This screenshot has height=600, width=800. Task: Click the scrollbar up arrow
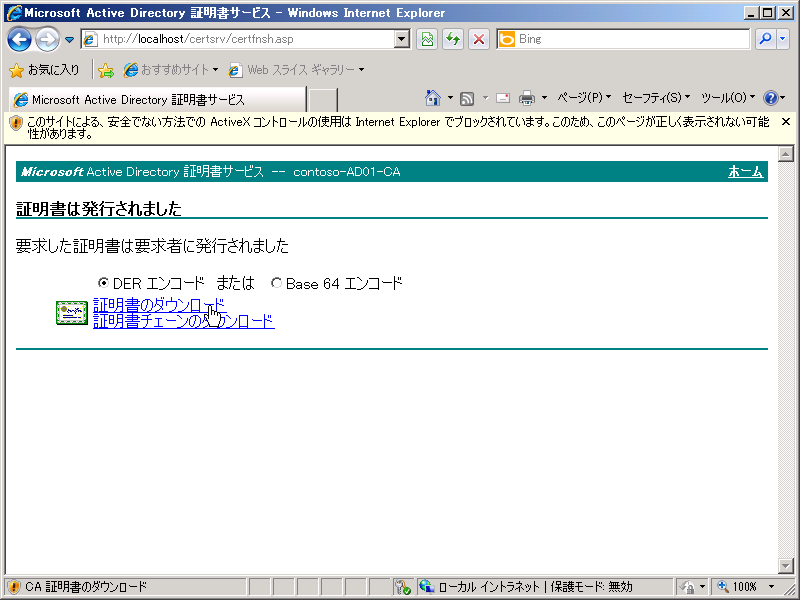786,154
